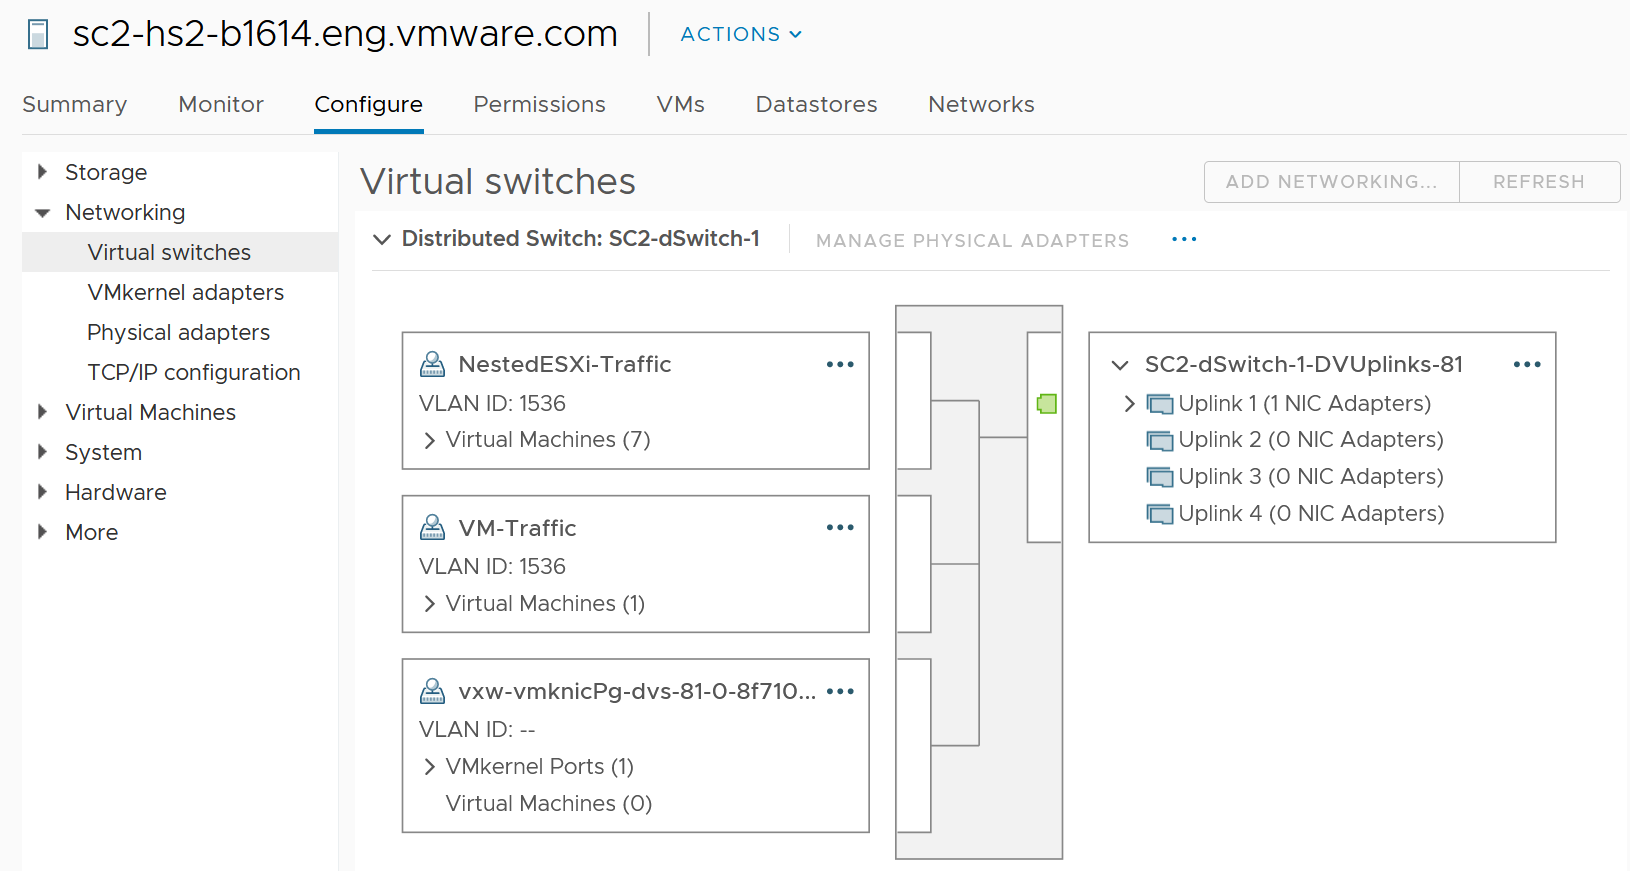1630x871 pixels.
Task: Collapse the Networking section arrow
Action: [x=42, y=212]
